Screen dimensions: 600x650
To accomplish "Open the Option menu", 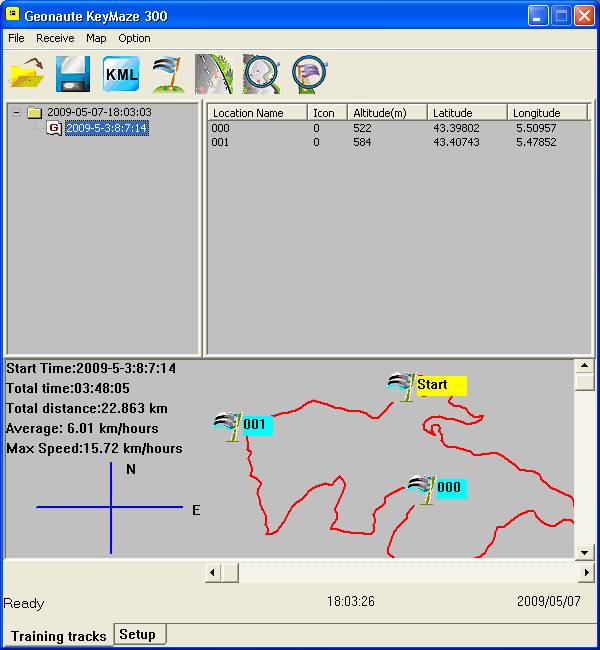I will (x=134, y=38).
